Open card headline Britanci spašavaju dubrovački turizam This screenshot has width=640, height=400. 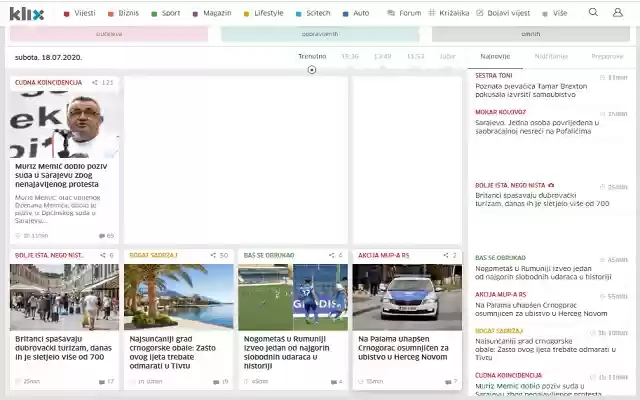coord(63,348)
